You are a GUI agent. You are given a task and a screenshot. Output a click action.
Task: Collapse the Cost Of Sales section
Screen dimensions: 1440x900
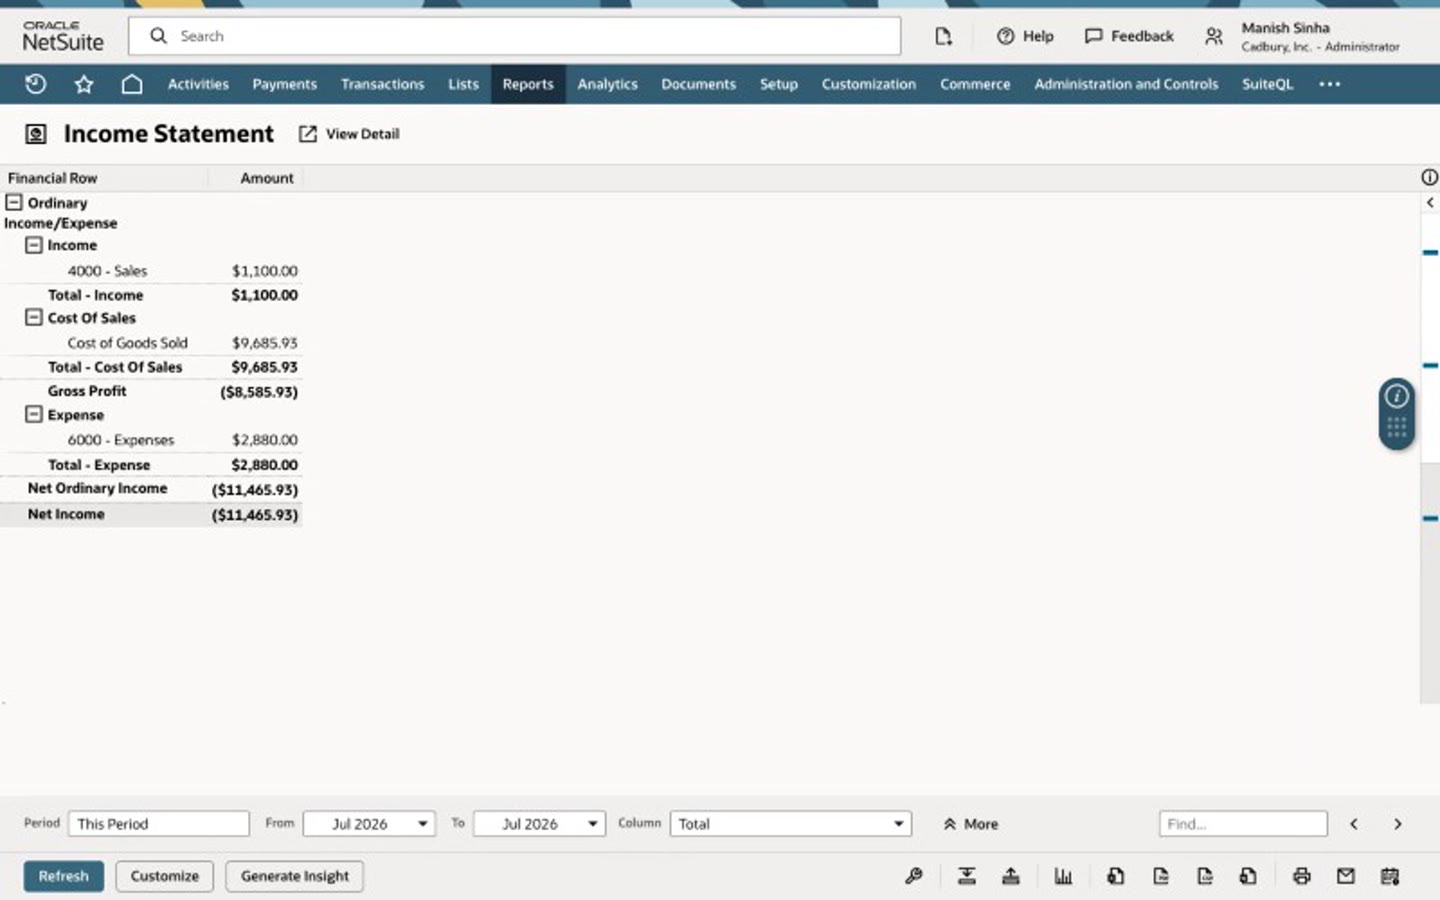[x=34, y=317]
